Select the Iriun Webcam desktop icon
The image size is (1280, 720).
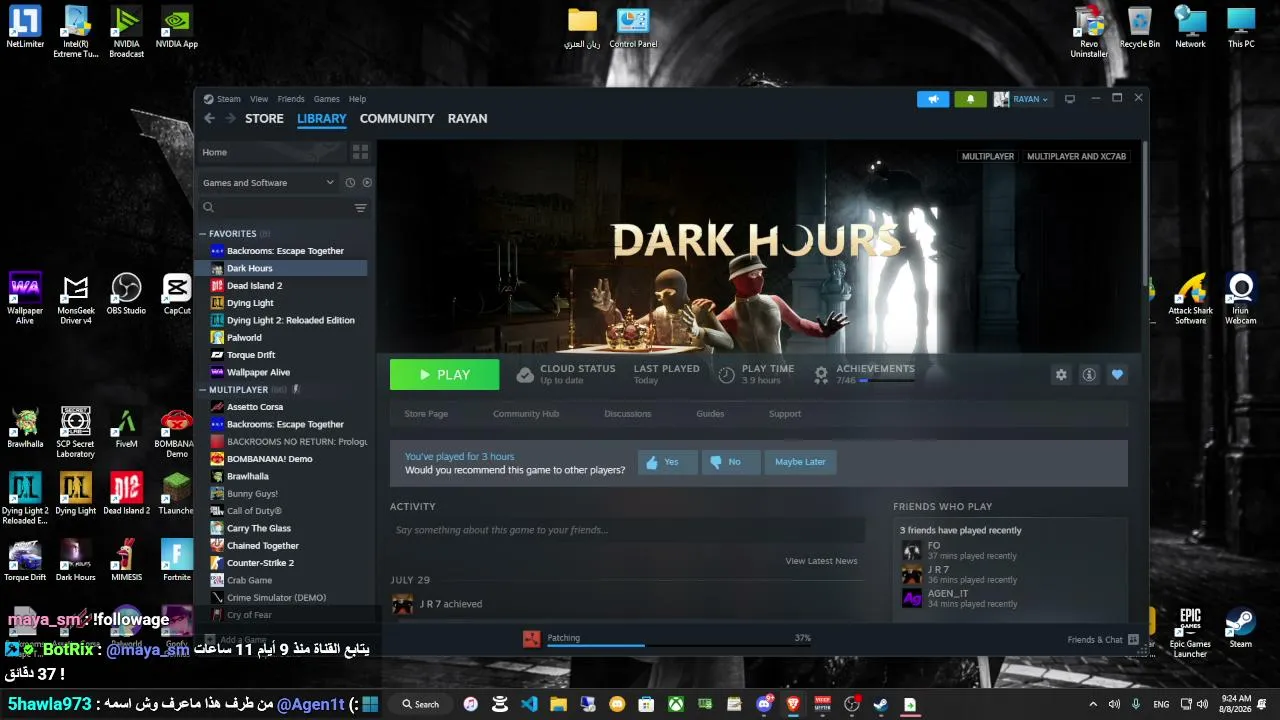(x=1241, y=299)
